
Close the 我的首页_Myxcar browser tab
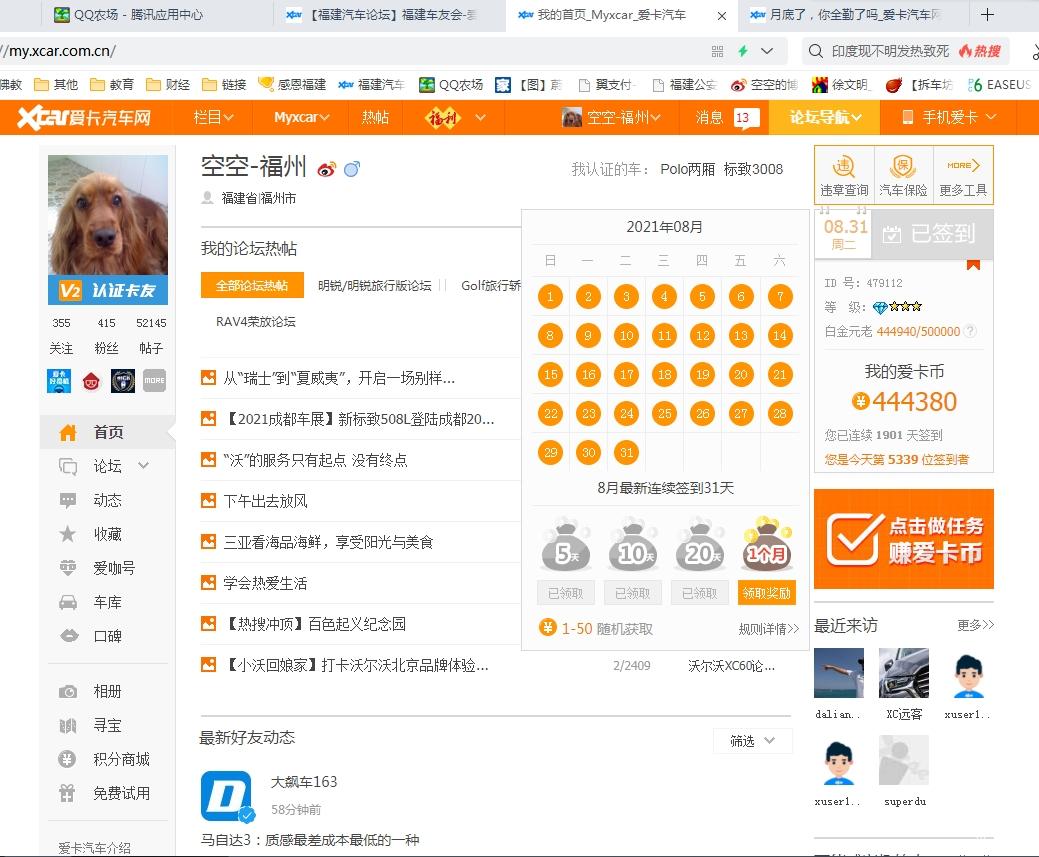[x=722, y=15]
